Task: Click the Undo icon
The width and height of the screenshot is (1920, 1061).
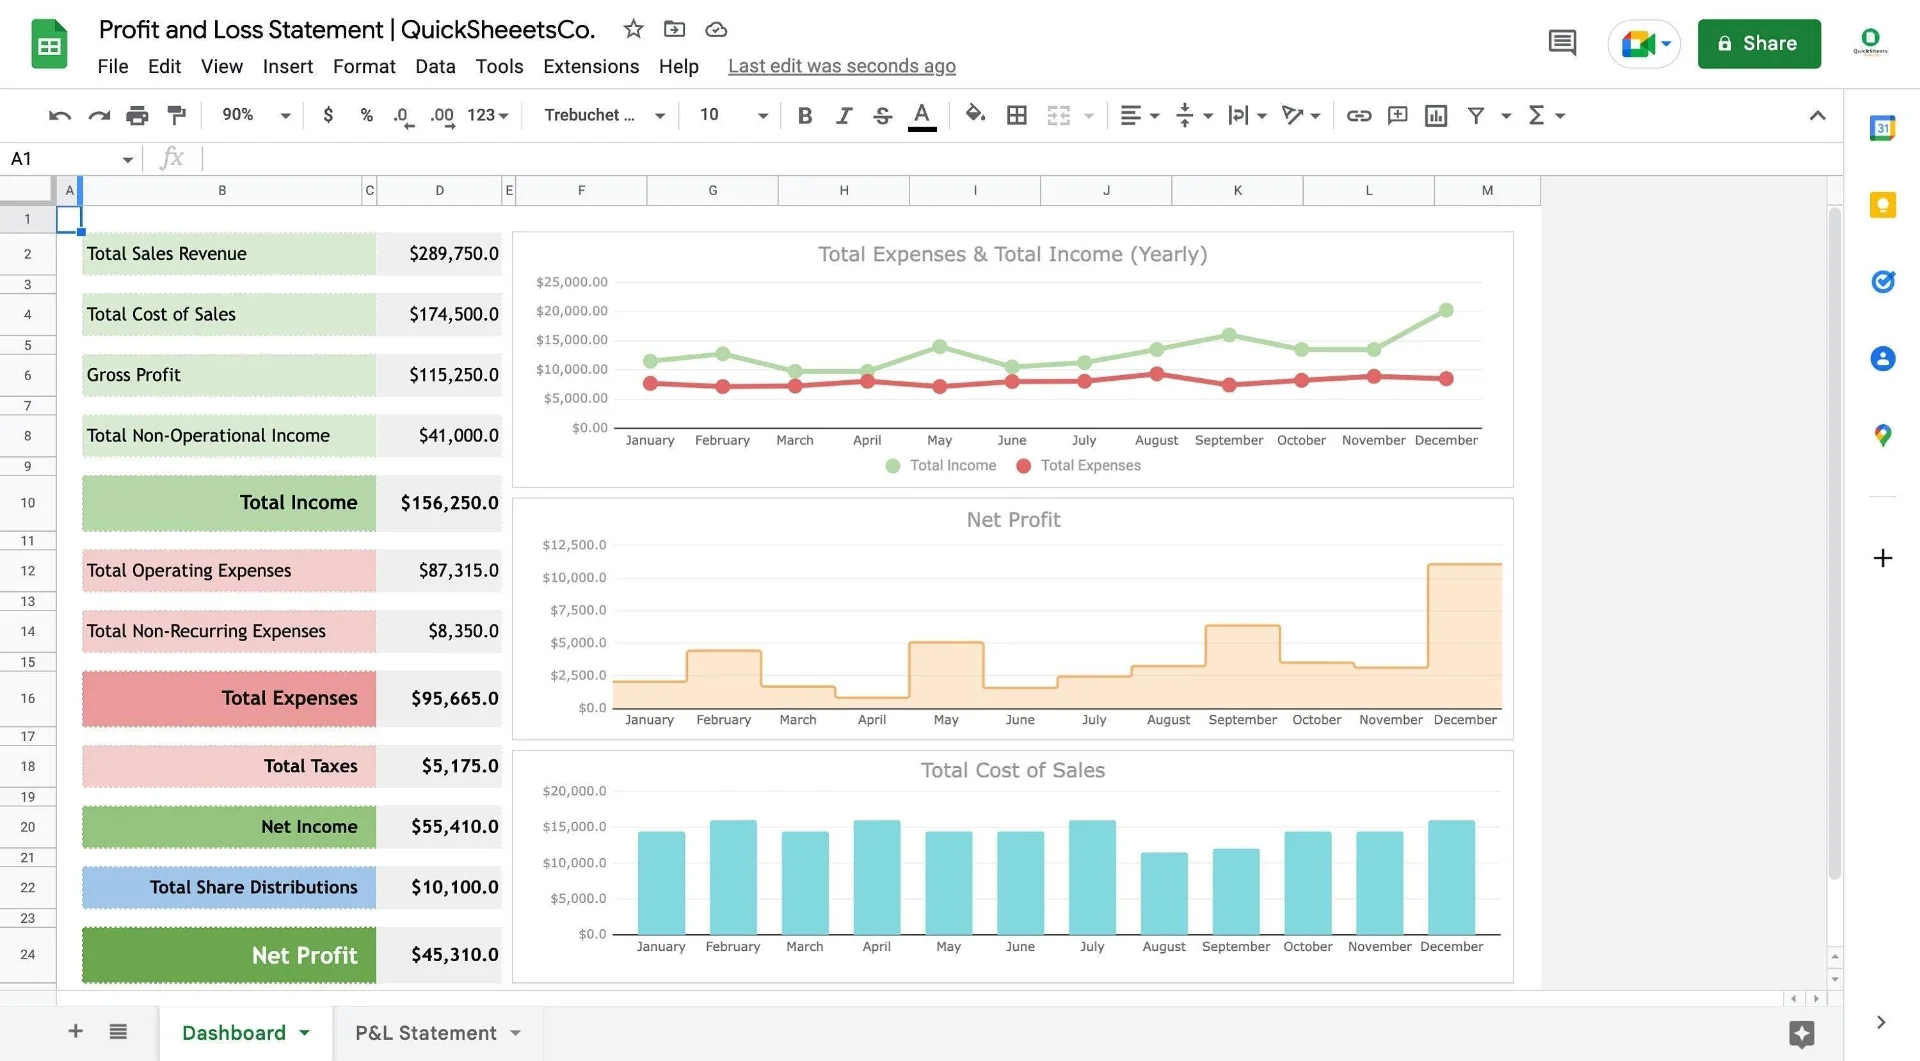Action: point(59,116)
